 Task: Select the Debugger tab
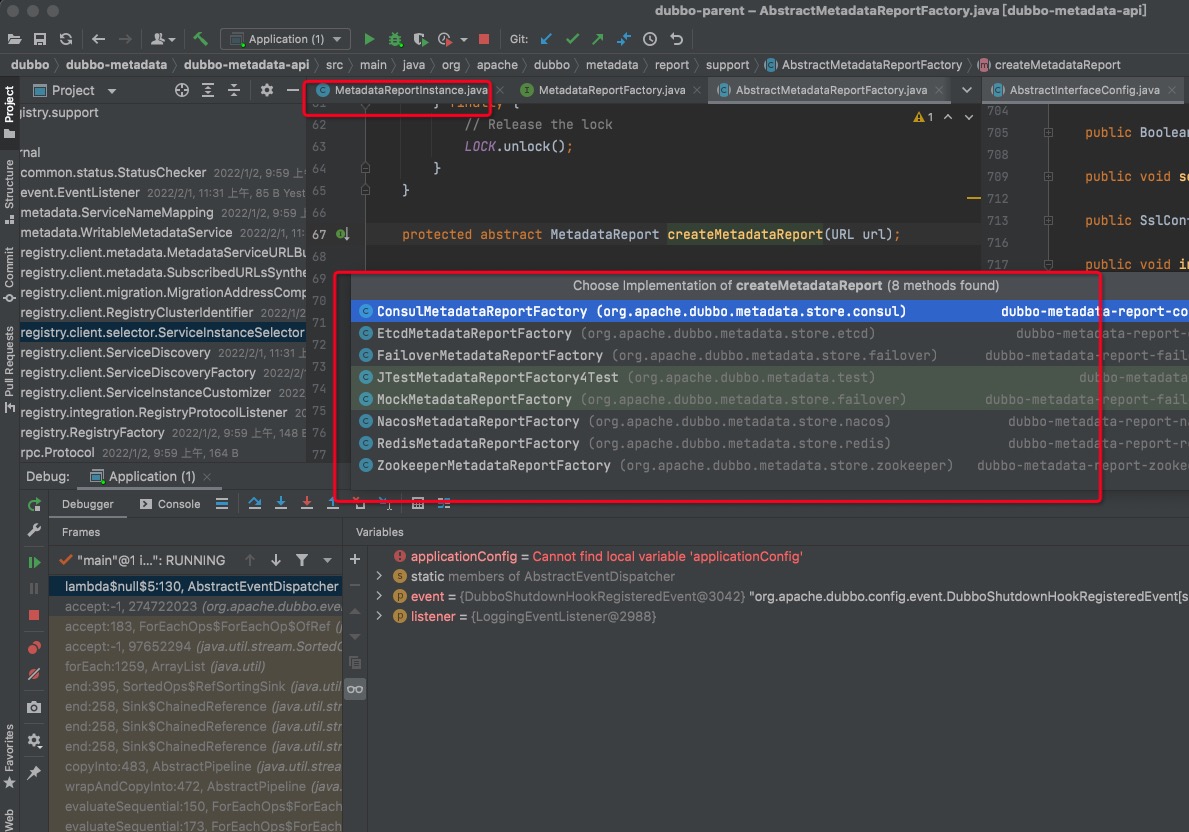point(87,504)
